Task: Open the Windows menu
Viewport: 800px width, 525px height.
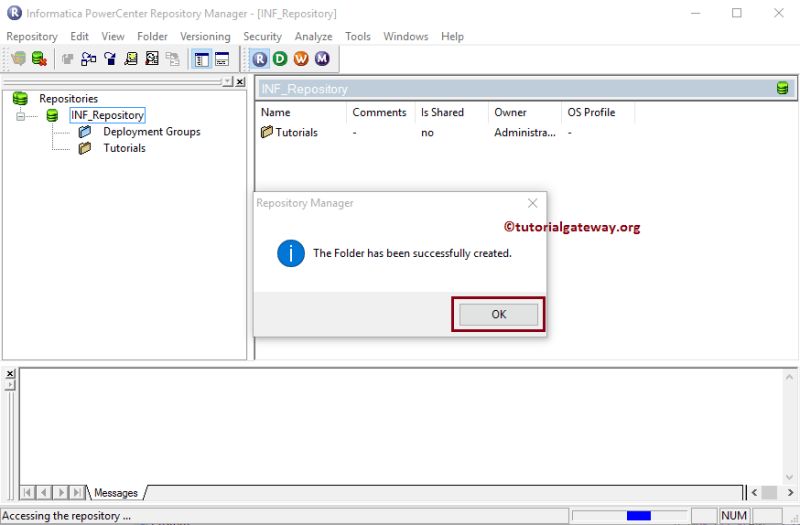Action: pyautogui.click(x=406, y=37)
